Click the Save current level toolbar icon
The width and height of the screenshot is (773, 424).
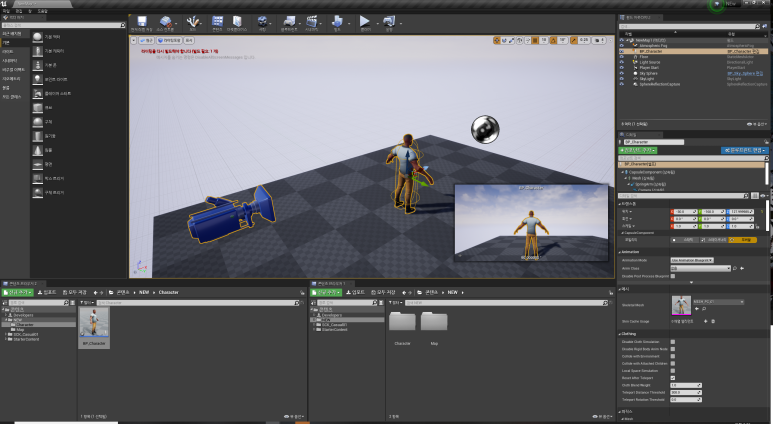click(x=142, y=22)
